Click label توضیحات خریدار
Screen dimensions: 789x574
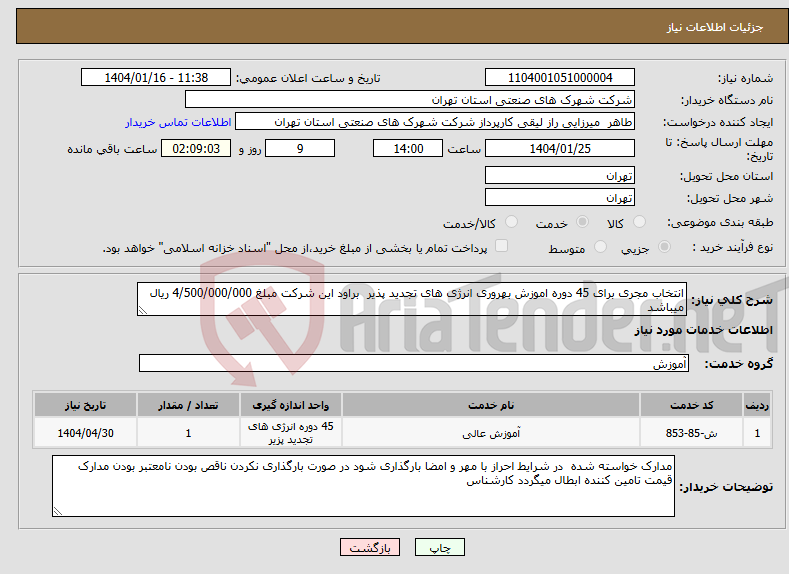pos(726,487)
